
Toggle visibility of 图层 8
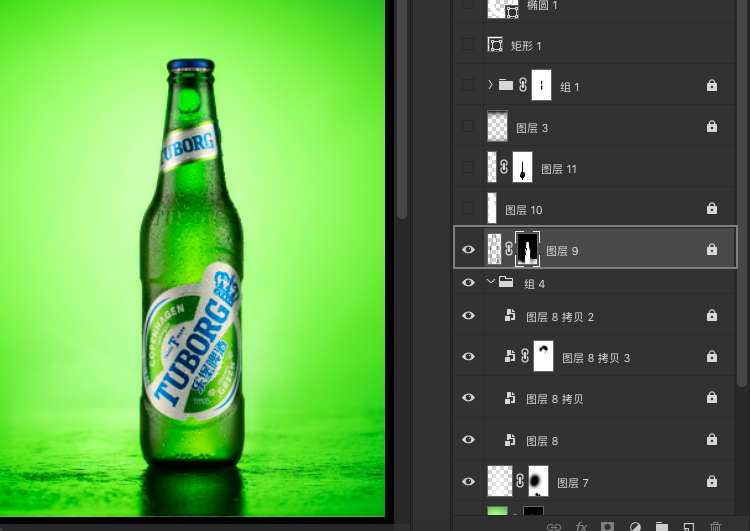point(468,439)
